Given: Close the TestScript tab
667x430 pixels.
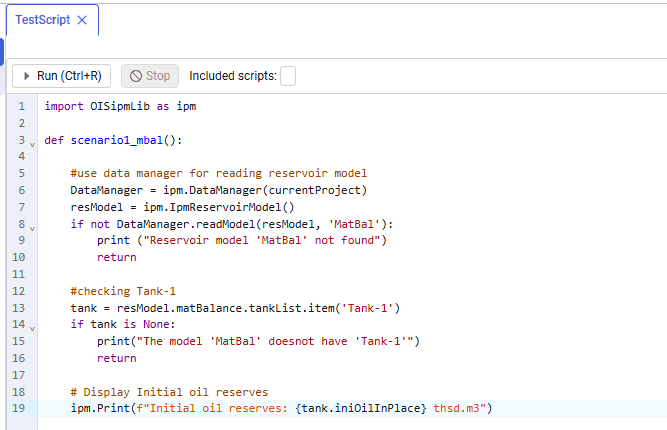Looking at the screenshot, I should (x=82, y=20).
